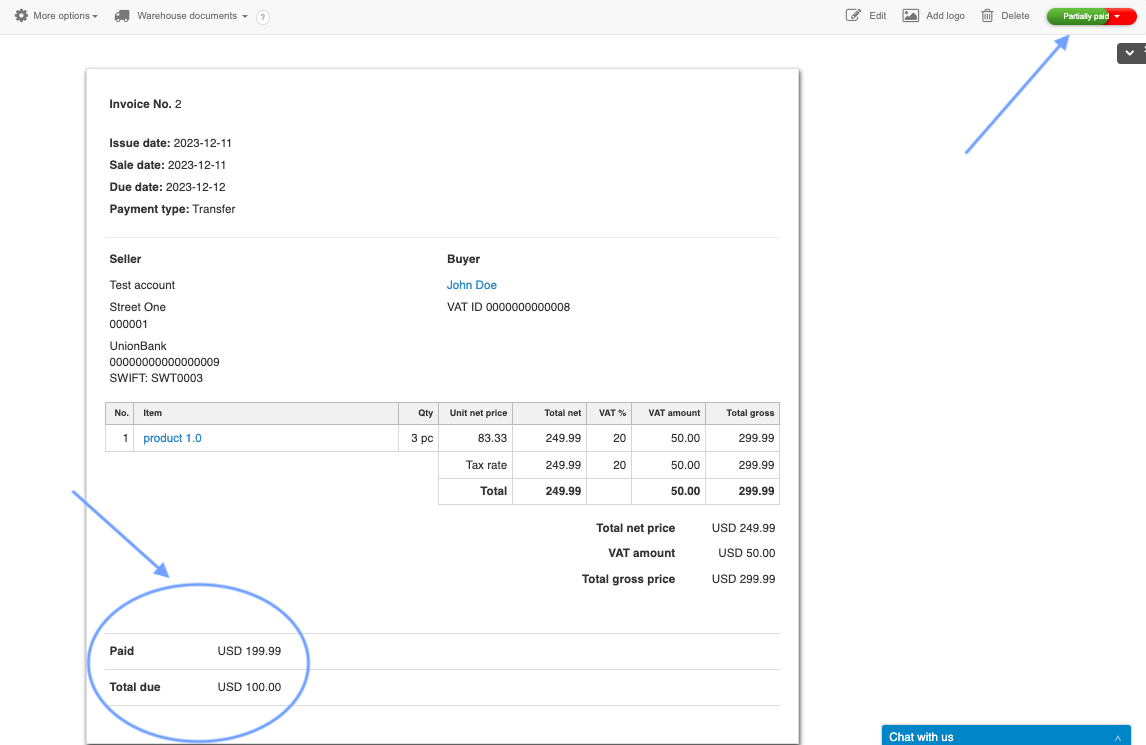Expand the dark chevron panel below the status

pyautogui.click(x=1130, y=53)
